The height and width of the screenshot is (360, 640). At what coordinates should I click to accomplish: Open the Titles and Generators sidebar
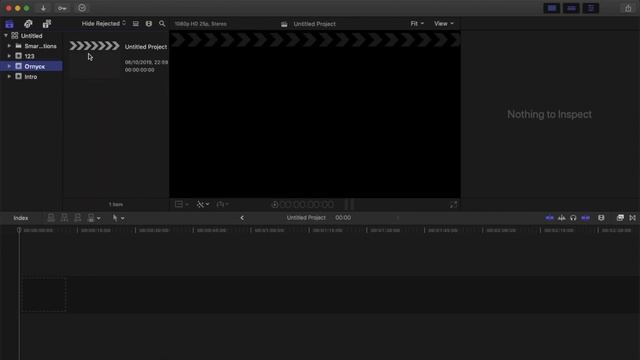(47, 24)
